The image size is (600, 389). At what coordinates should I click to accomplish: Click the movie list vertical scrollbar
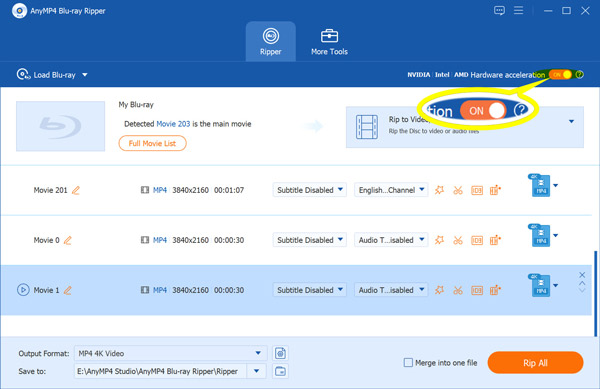(x=595, y=294)
